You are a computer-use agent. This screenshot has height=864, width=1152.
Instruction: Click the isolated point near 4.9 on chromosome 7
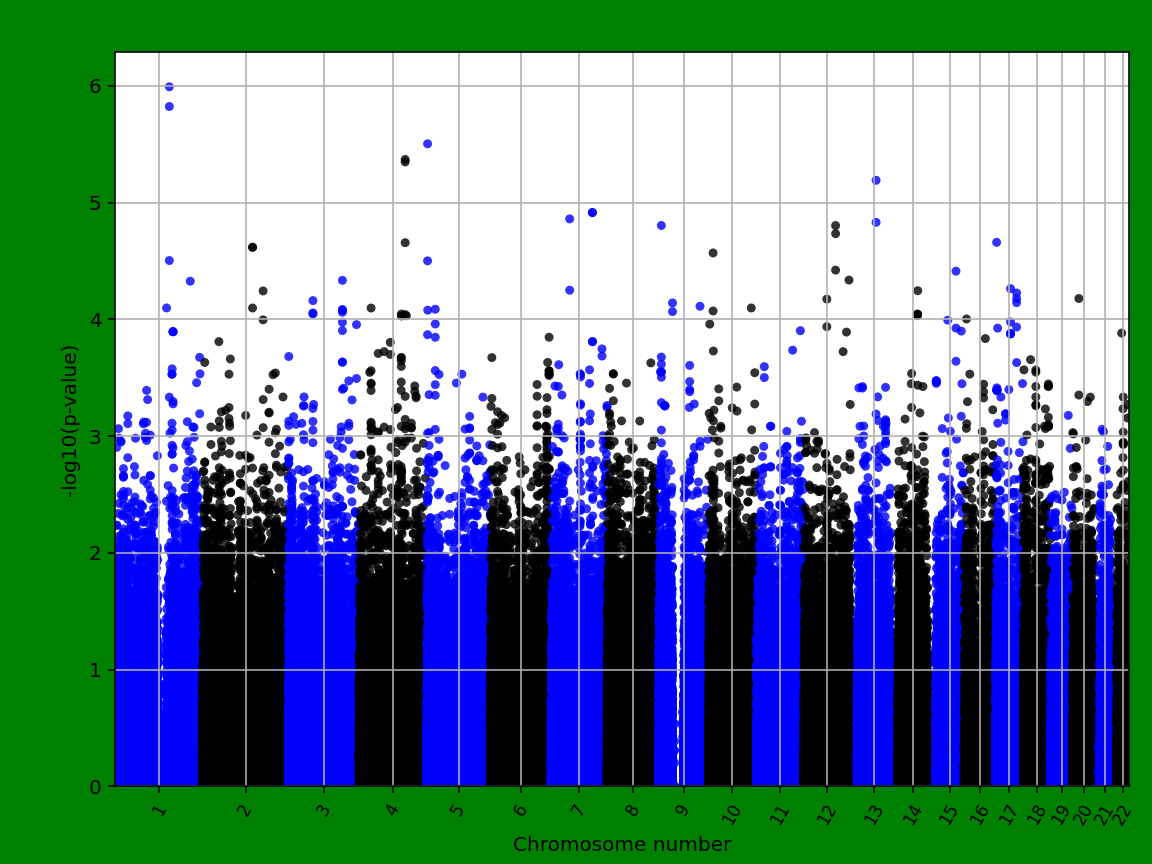tap(593, 212)
